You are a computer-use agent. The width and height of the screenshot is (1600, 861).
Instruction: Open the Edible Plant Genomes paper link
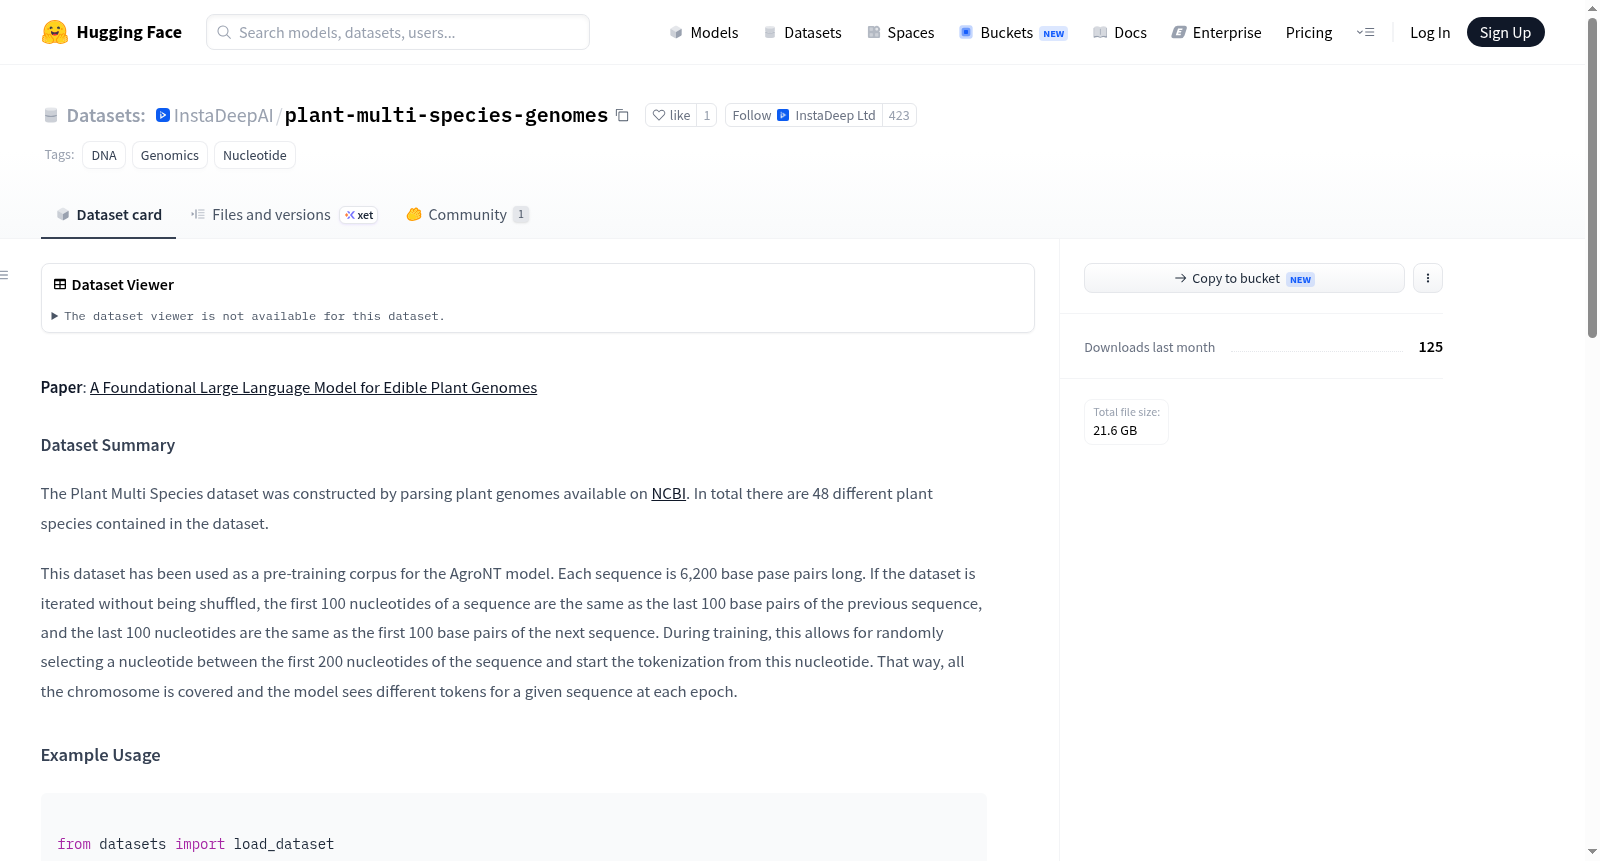click(313, 387)
